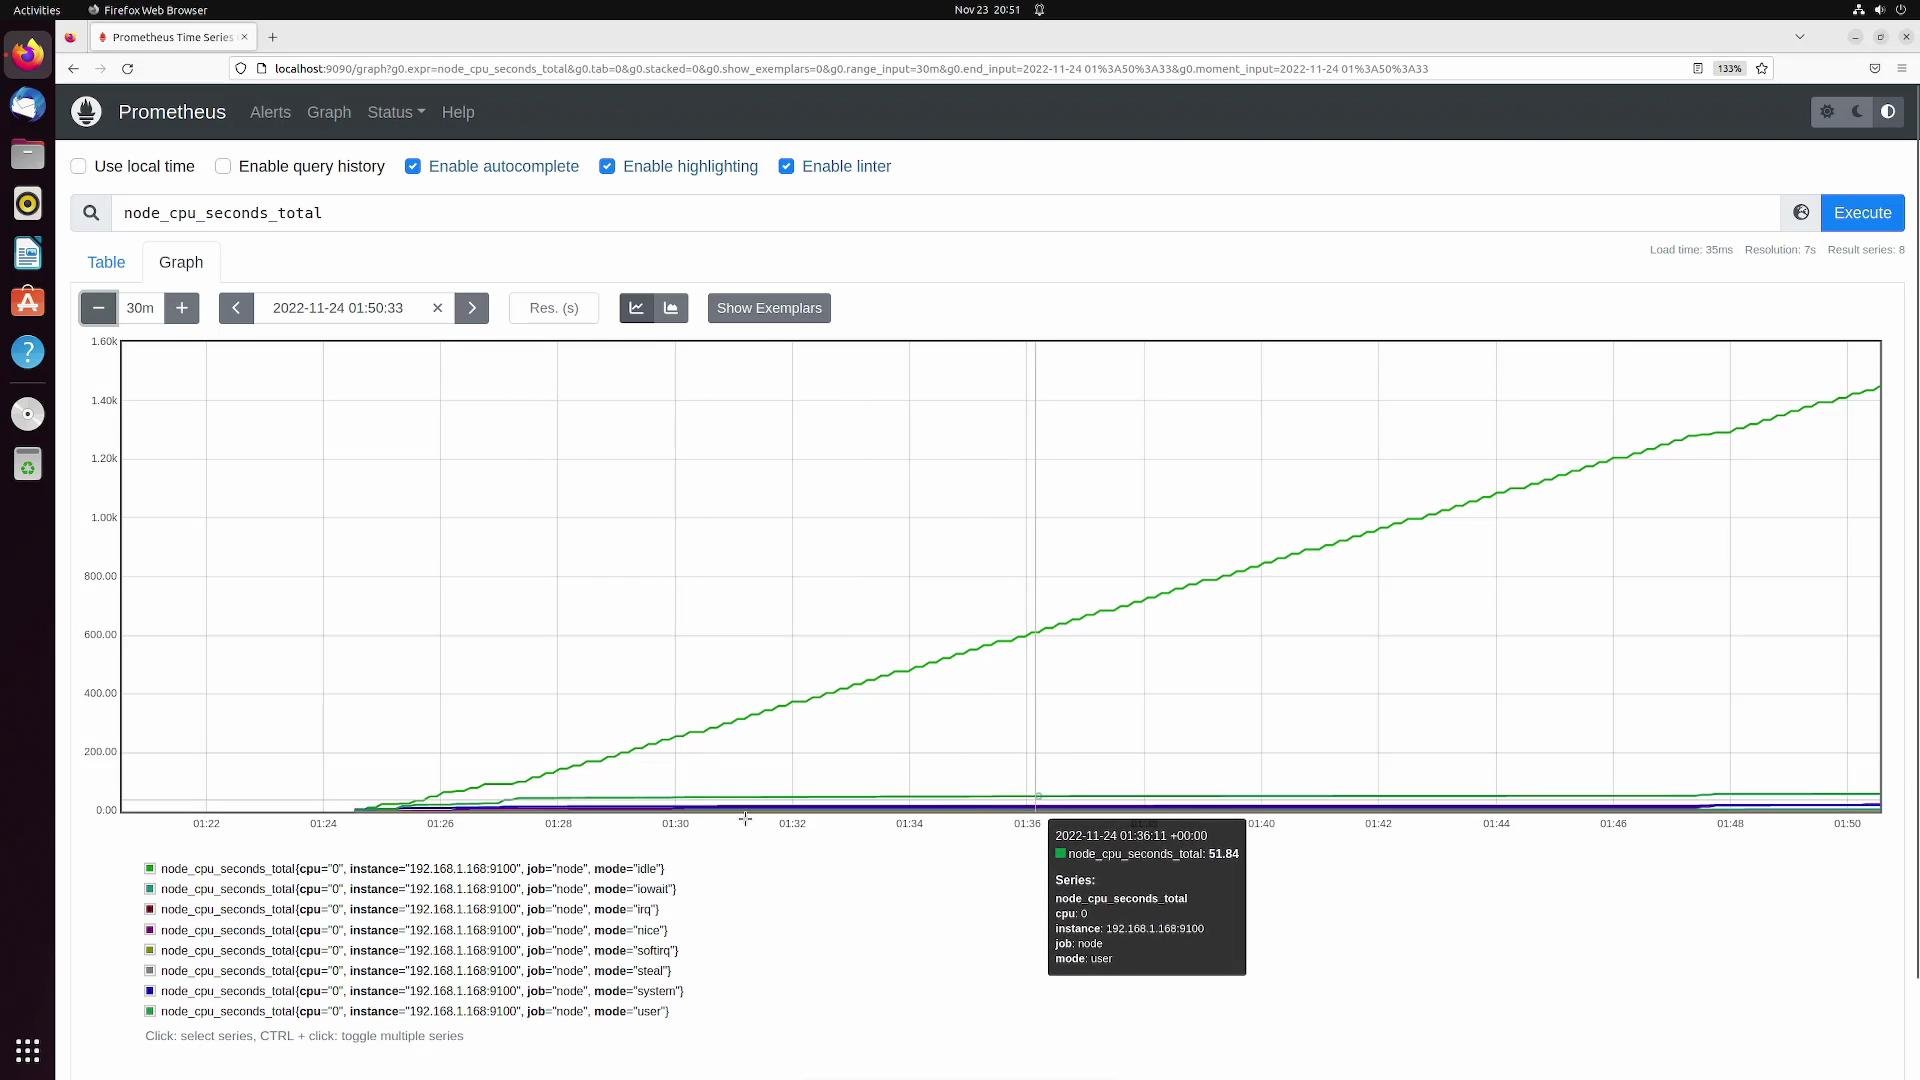Switch to unstacked line graph mode

coord(636,308)
